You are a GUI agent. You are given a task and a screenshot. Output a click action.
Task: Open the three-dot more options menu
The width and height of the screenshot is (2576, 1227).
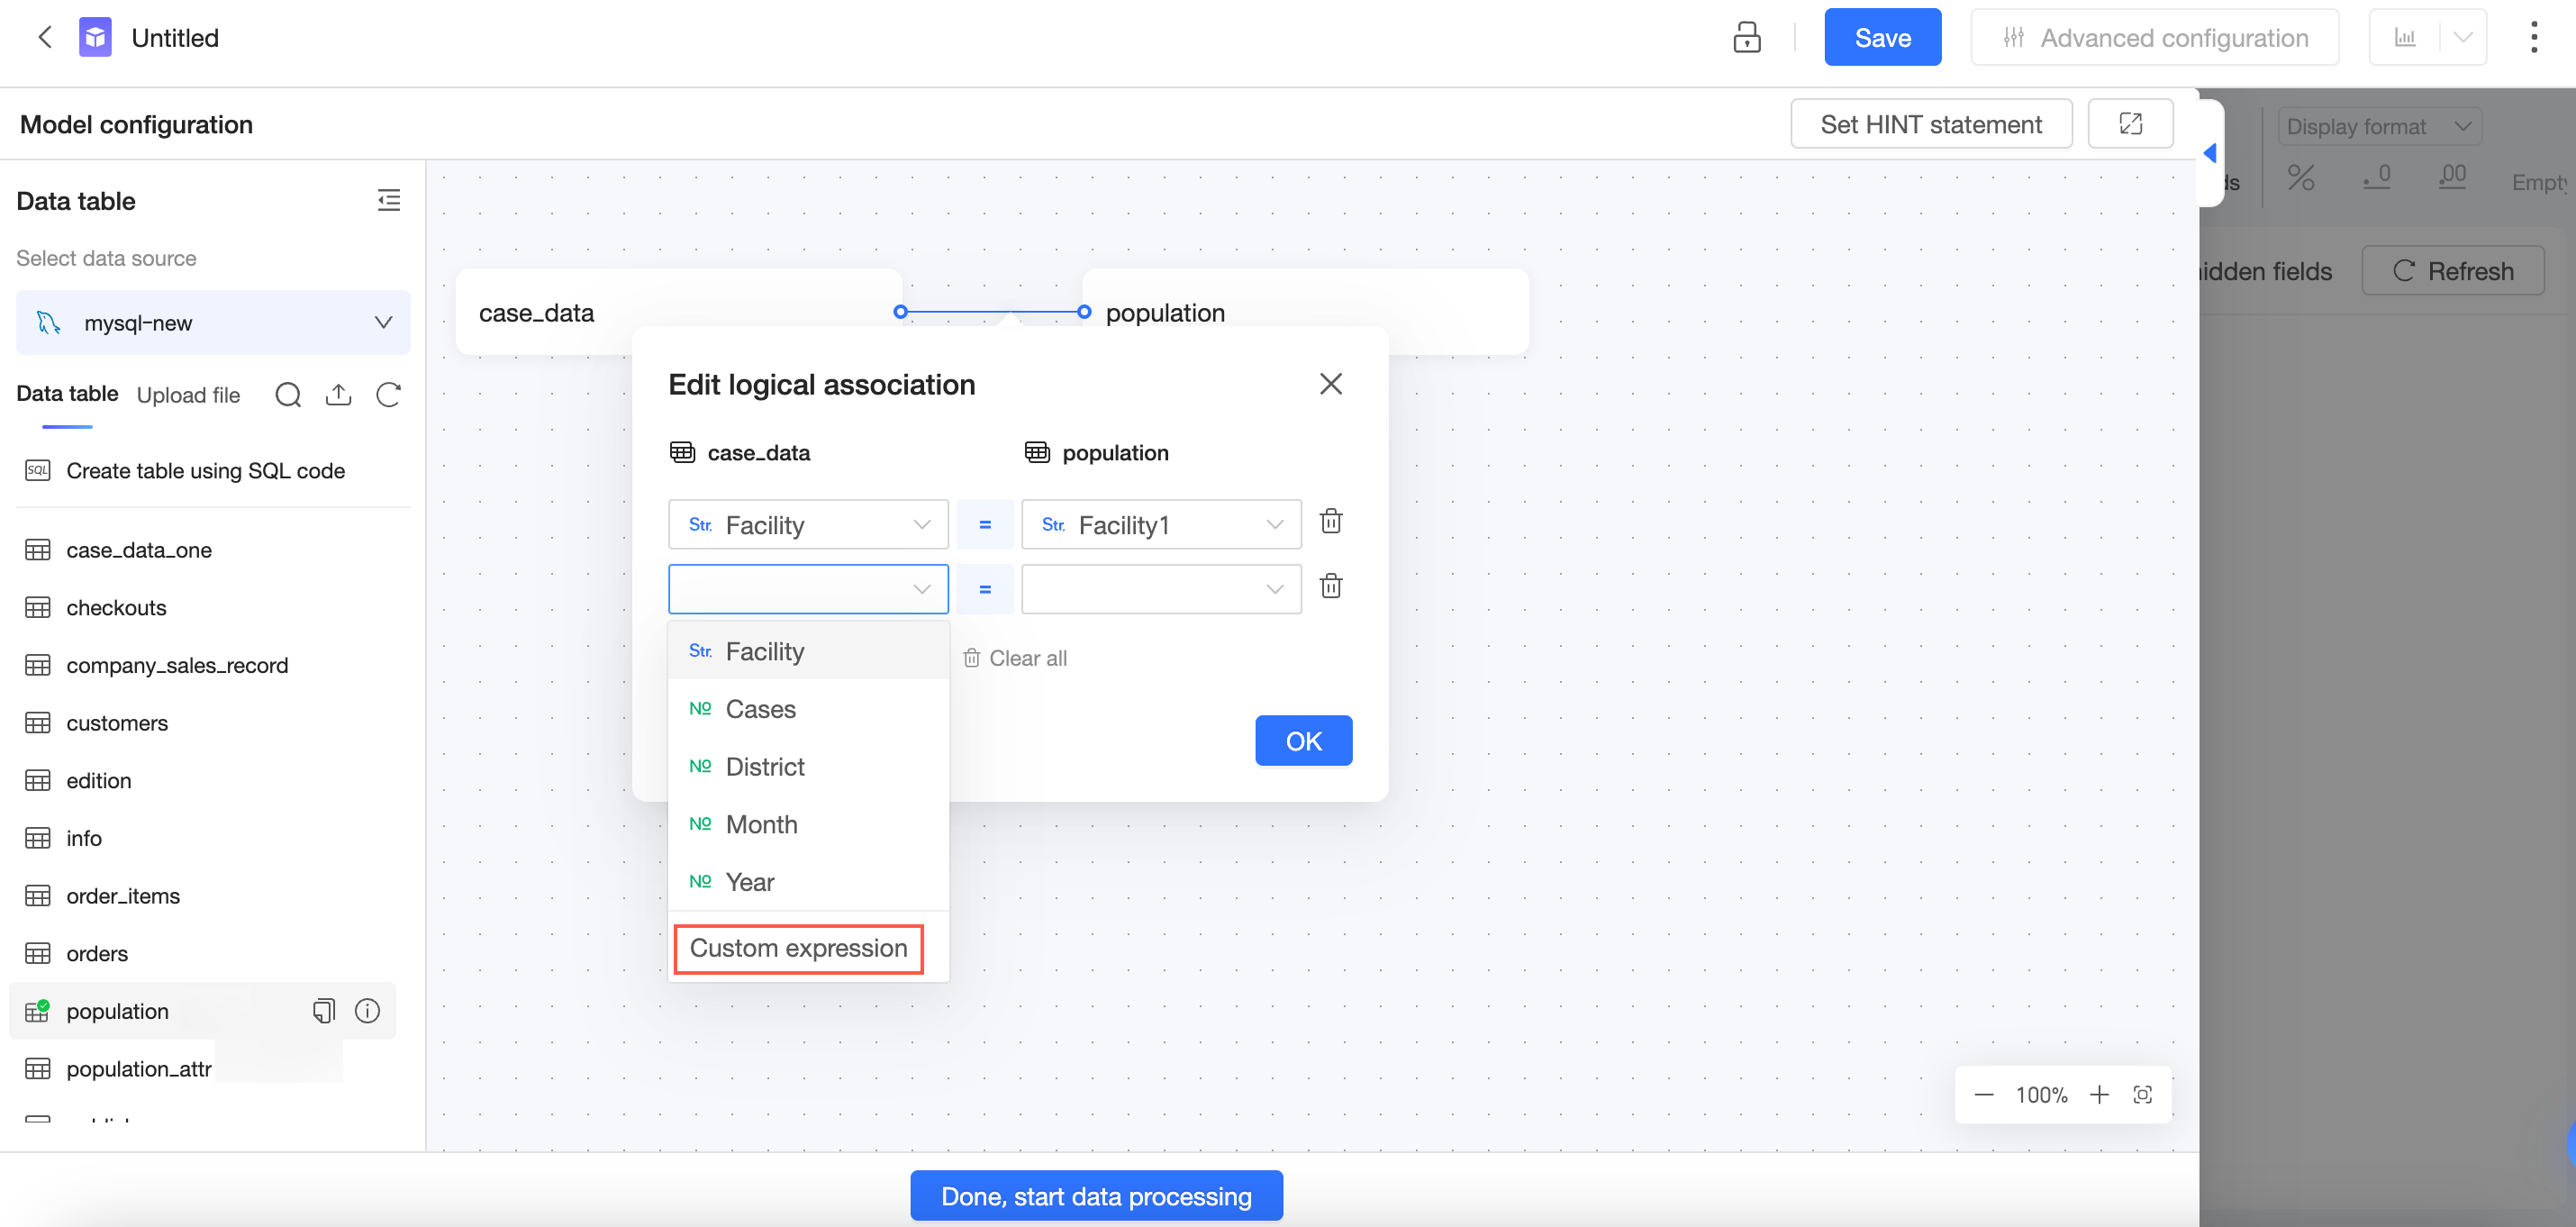pyautogui.click(x=2533, y=38)
